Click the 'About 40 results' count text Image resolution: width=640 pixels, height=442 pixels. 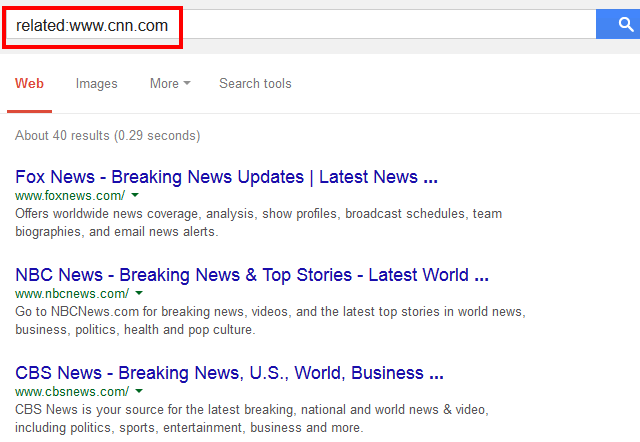[107, 135]
